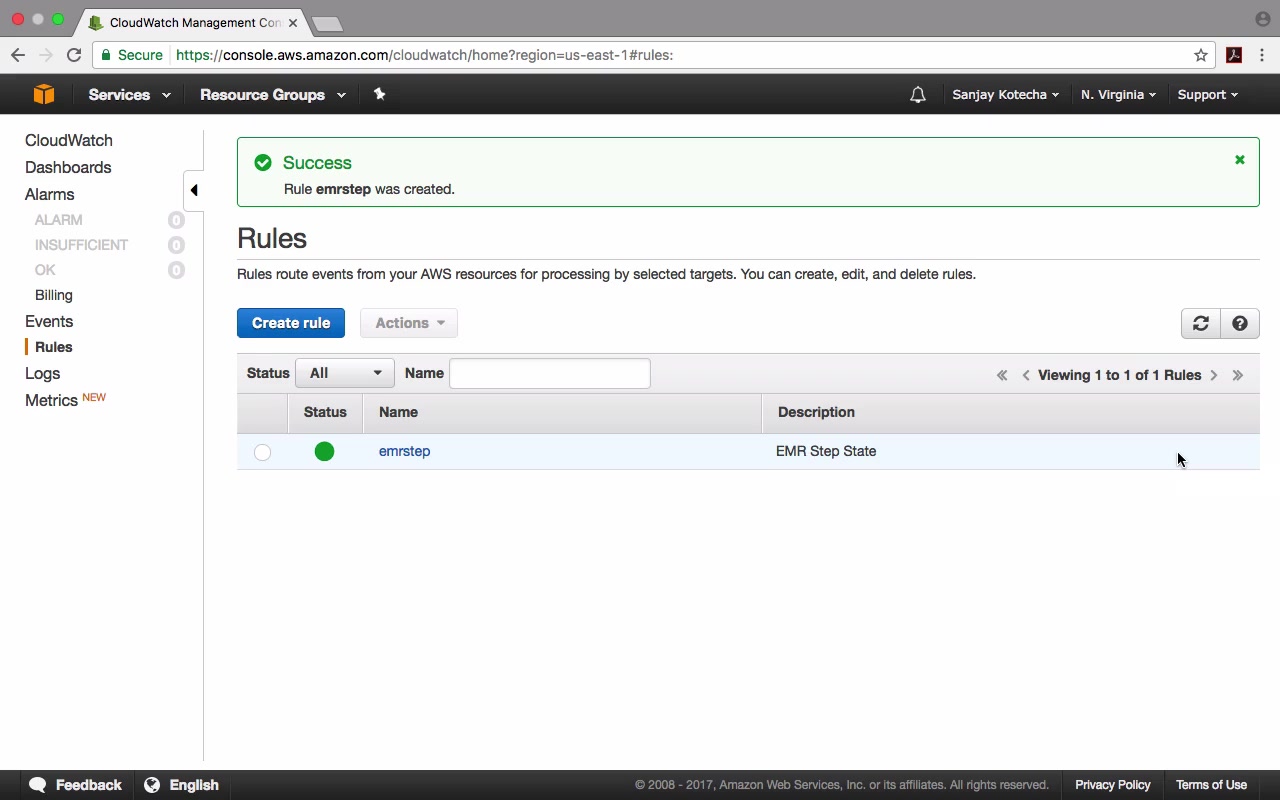Open Events in the sidebar
1280x800 pixels.
49,321
